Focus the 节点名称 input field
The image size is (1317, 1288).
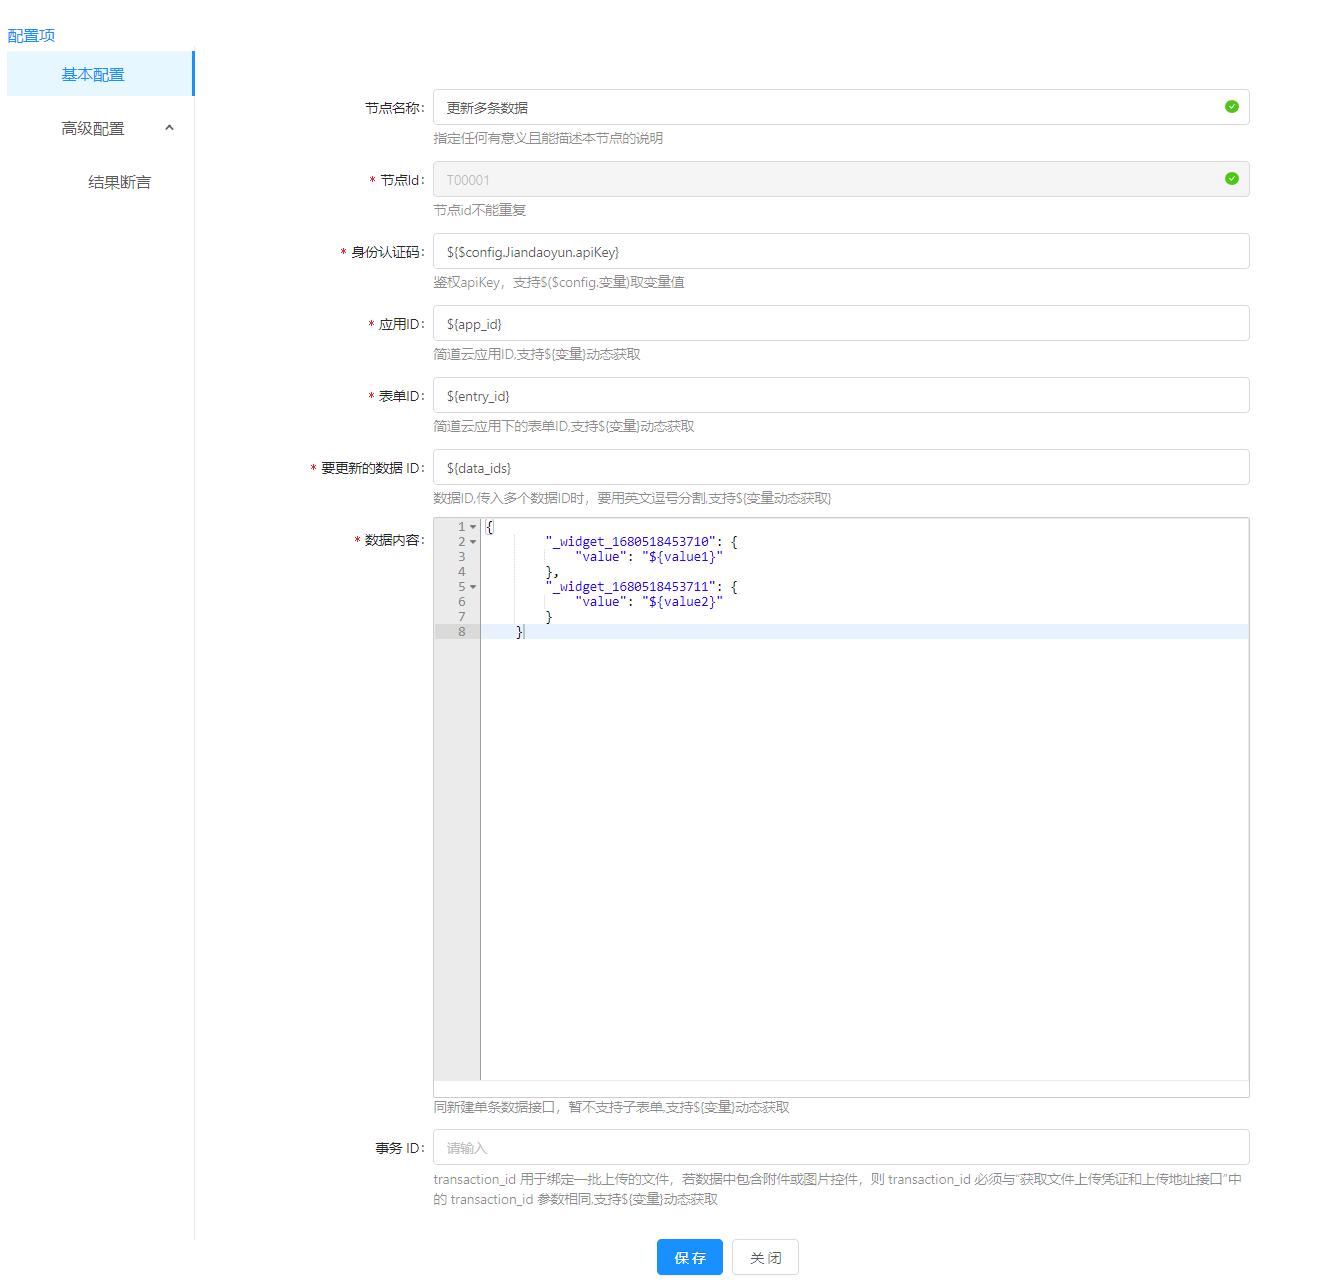point(841,107)
